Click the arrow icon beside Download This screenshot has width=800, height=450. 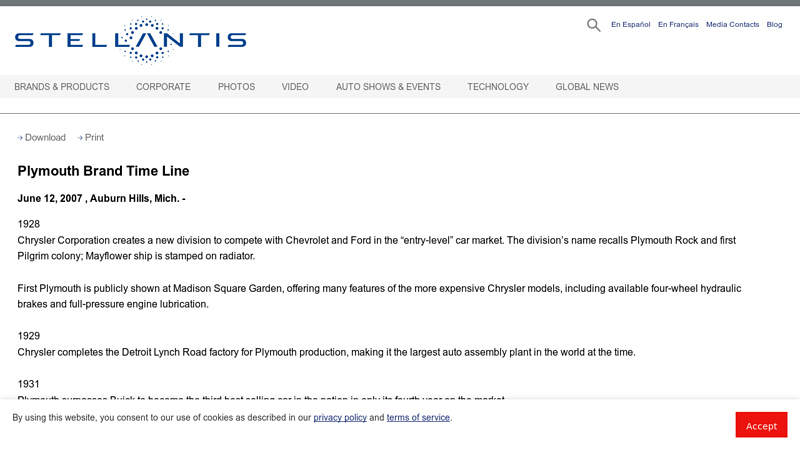pyautogui.click(x=20, y=138)
